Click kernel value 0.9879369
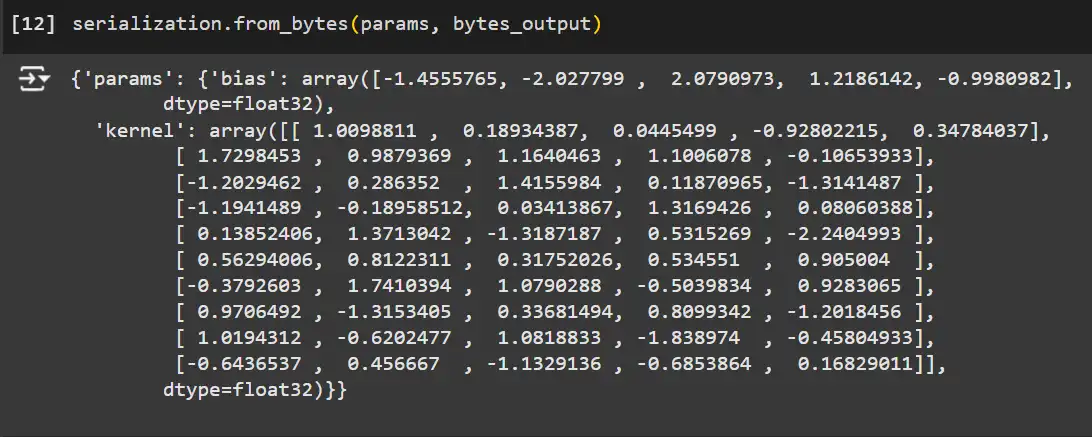Screen dimensions: 1092x437 (400, 157)
